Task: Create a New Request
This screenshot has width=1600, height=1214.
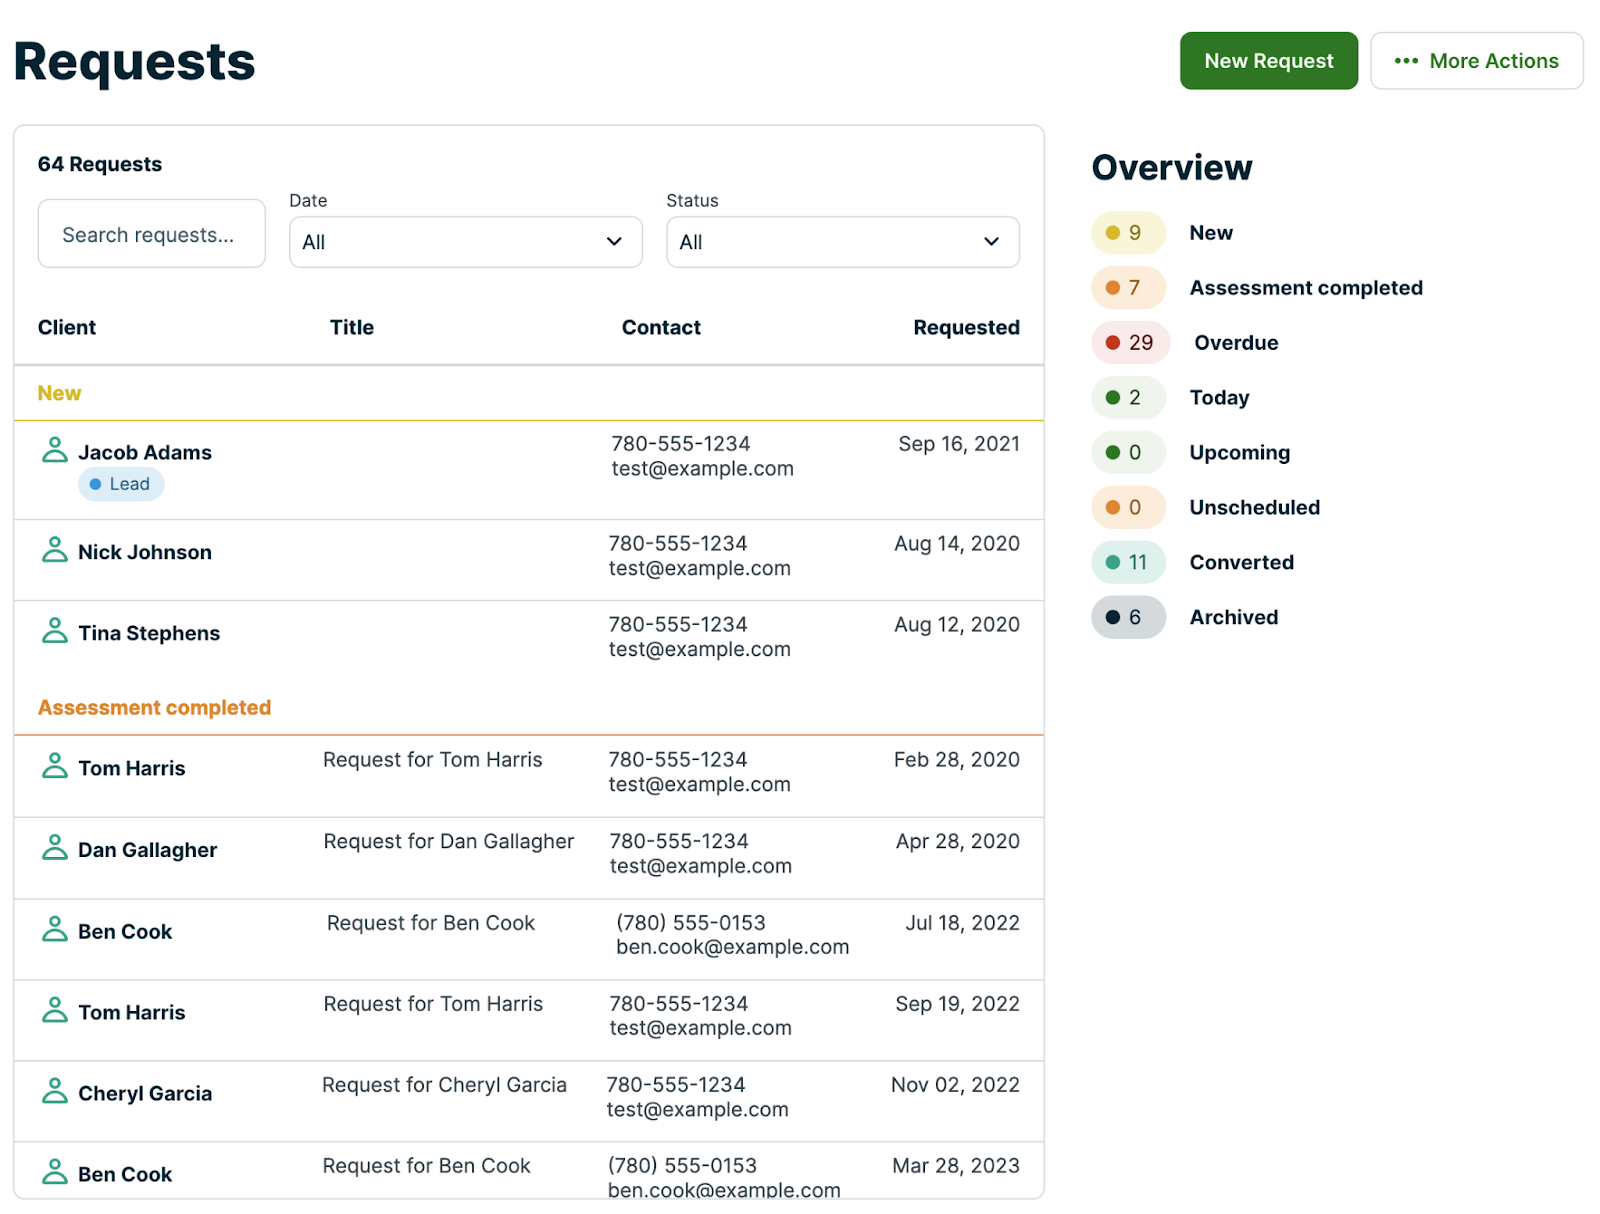Action: coord(1268,61)
